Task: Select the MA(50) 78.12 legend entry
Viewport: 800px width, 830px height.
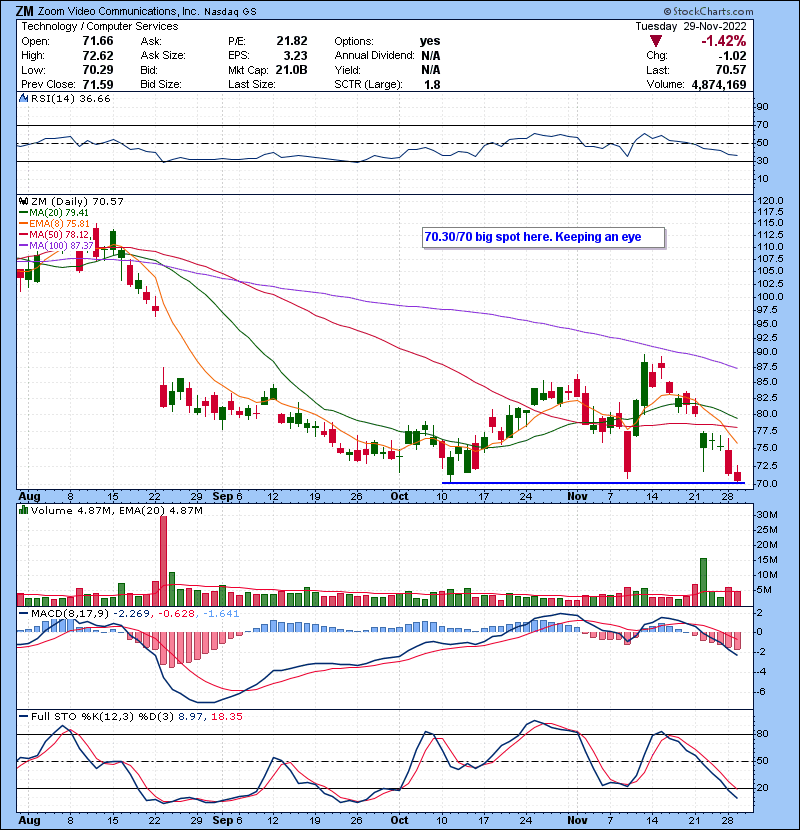Action: [x=55, y=234]
